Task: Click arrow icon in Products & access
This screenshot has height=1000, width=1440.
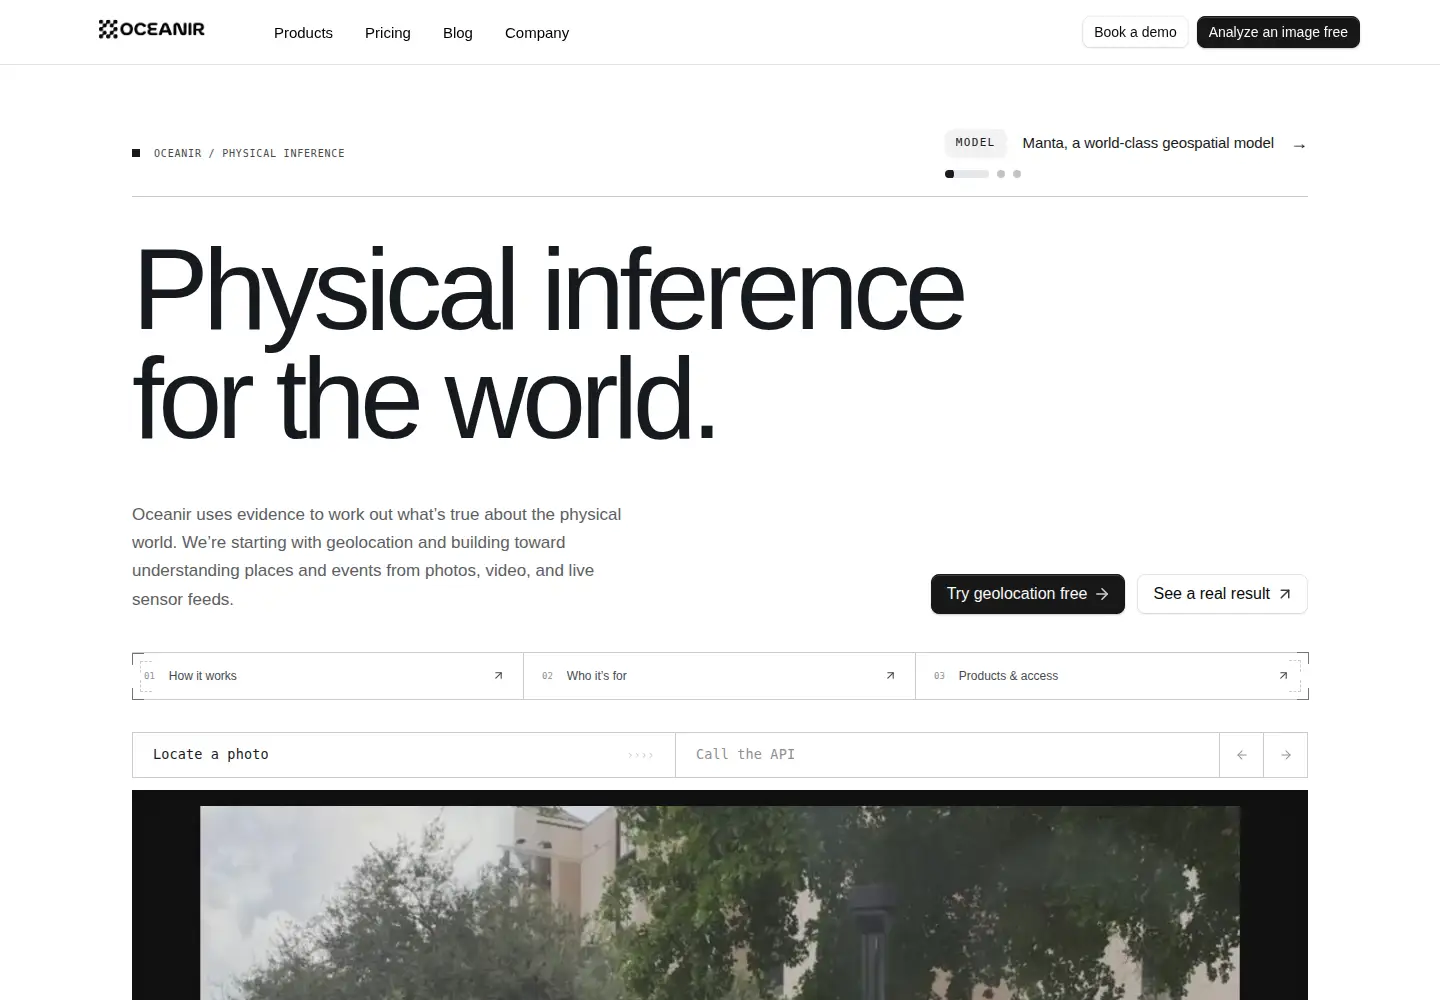Action: [x=1283, y=676]
